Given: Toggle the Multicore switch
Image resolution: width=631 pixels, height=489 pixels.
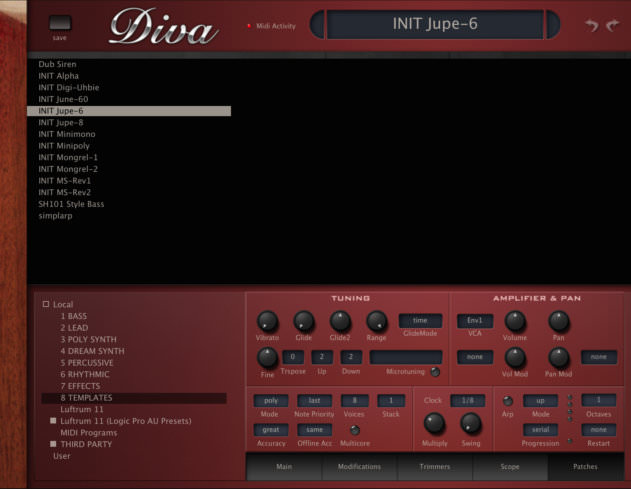Looking at the screenshot, I should point(355,430).
